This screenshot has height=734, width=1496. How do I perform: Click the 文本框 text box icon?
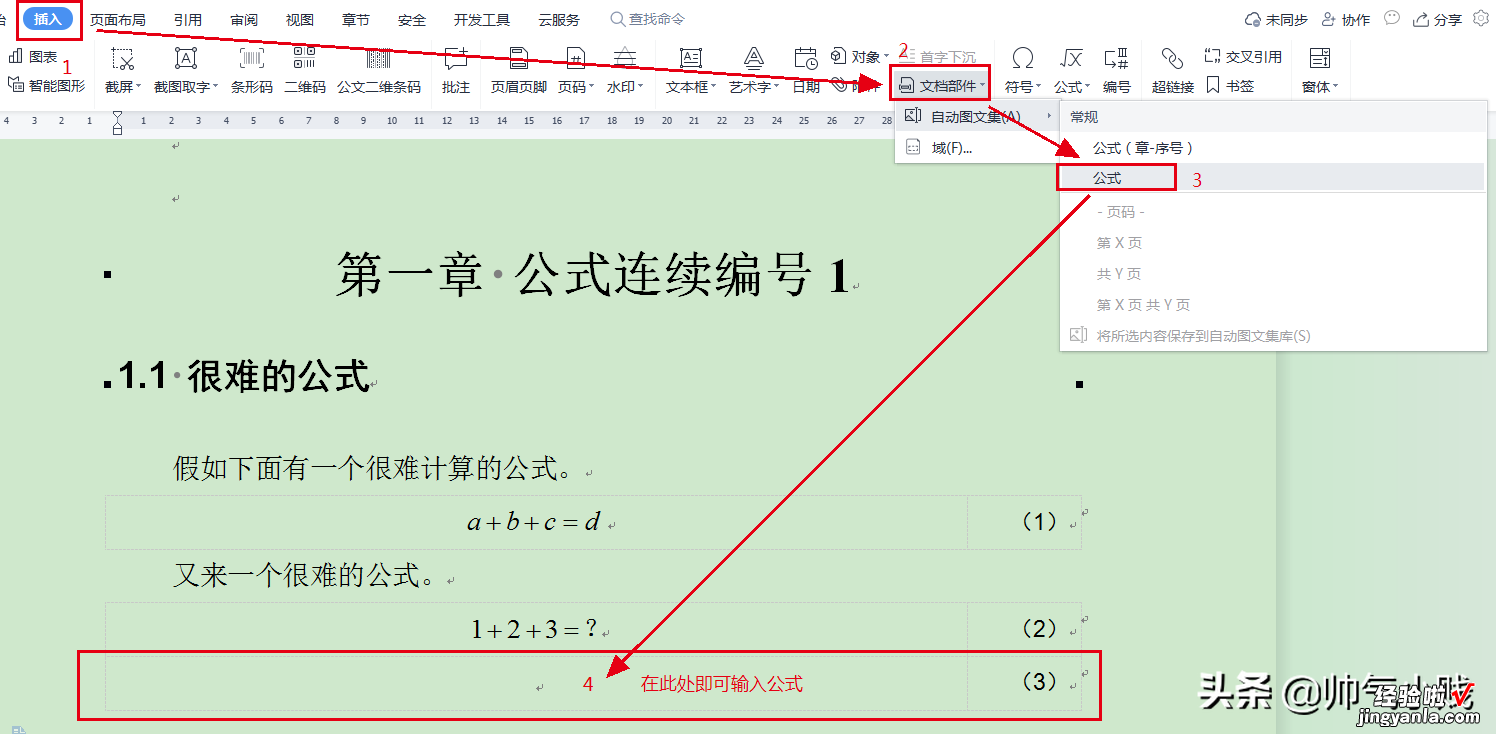(690, 59)
